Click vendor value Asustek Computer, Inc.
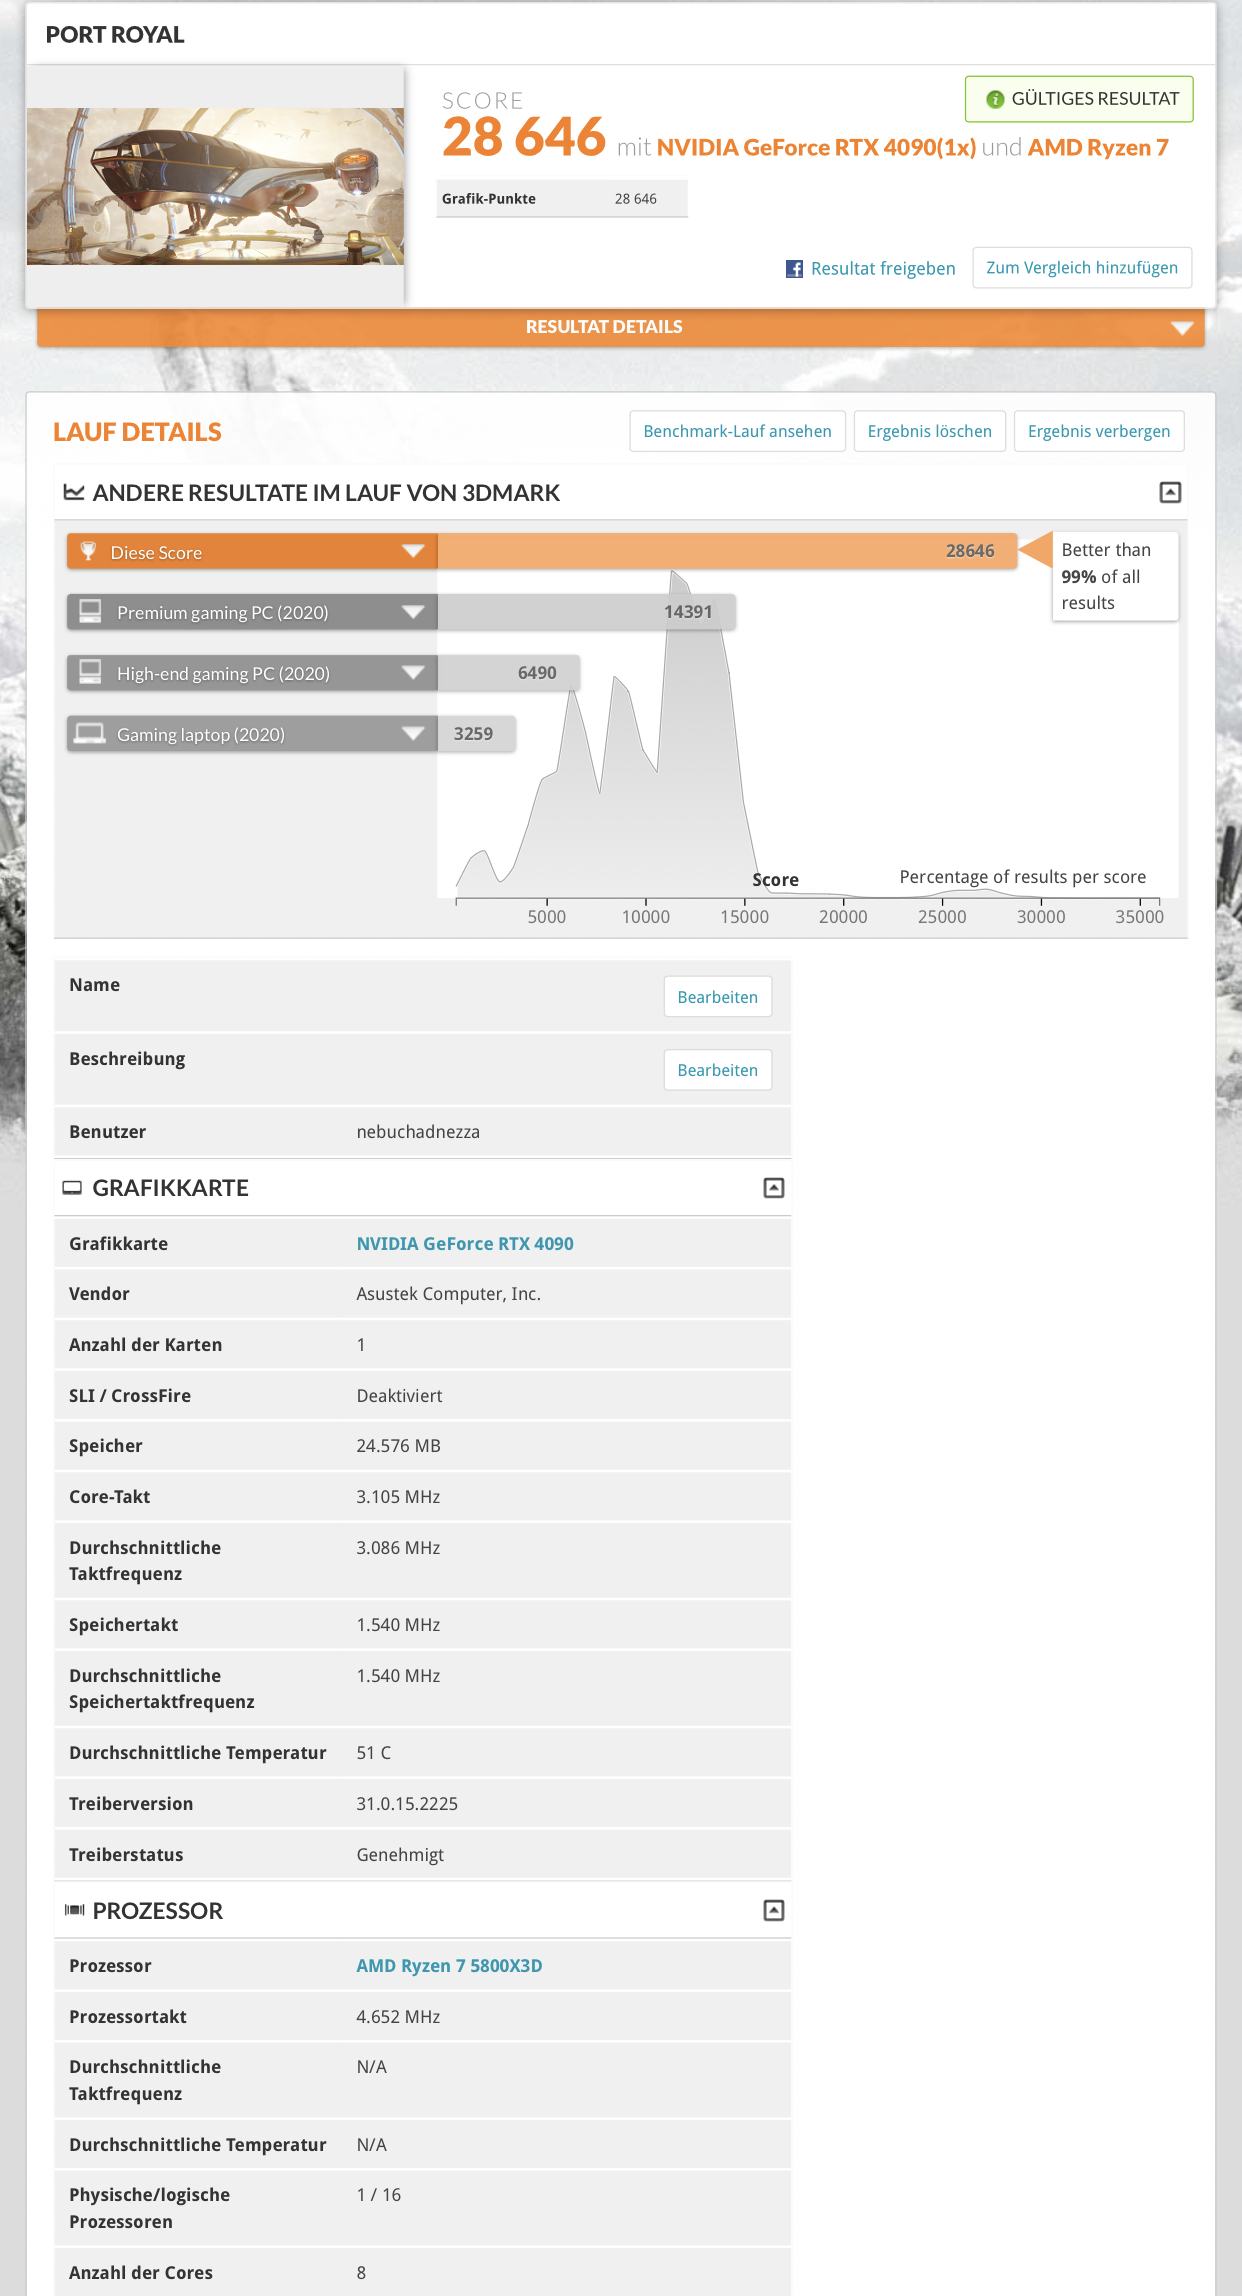 448,1294
